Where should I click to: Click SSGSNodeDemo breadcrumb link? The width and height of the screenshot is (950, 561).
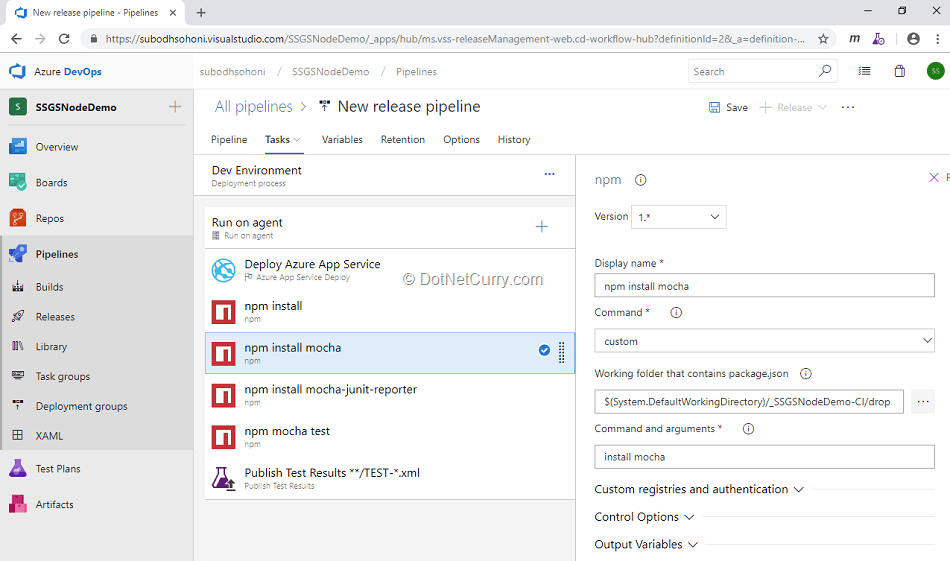tap(330, 71)
